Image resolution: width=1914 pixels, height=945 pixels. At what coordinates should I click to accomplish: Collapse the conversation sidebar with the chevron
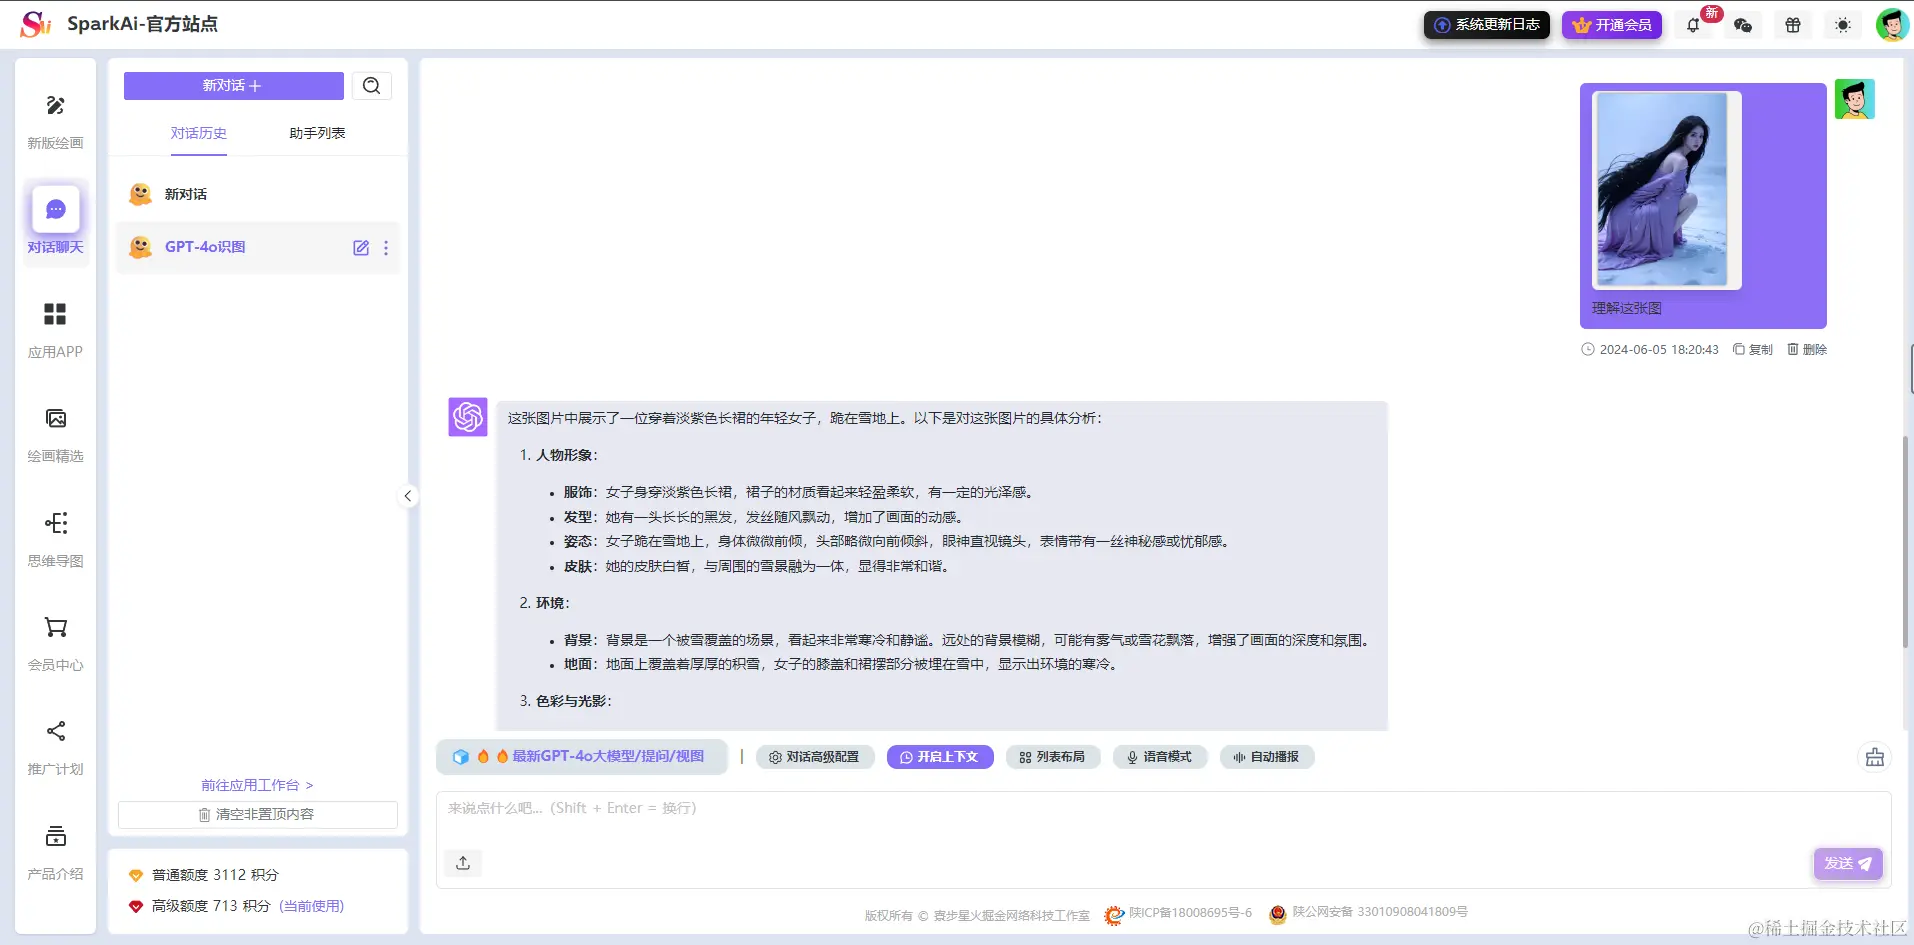pos(406,495)
